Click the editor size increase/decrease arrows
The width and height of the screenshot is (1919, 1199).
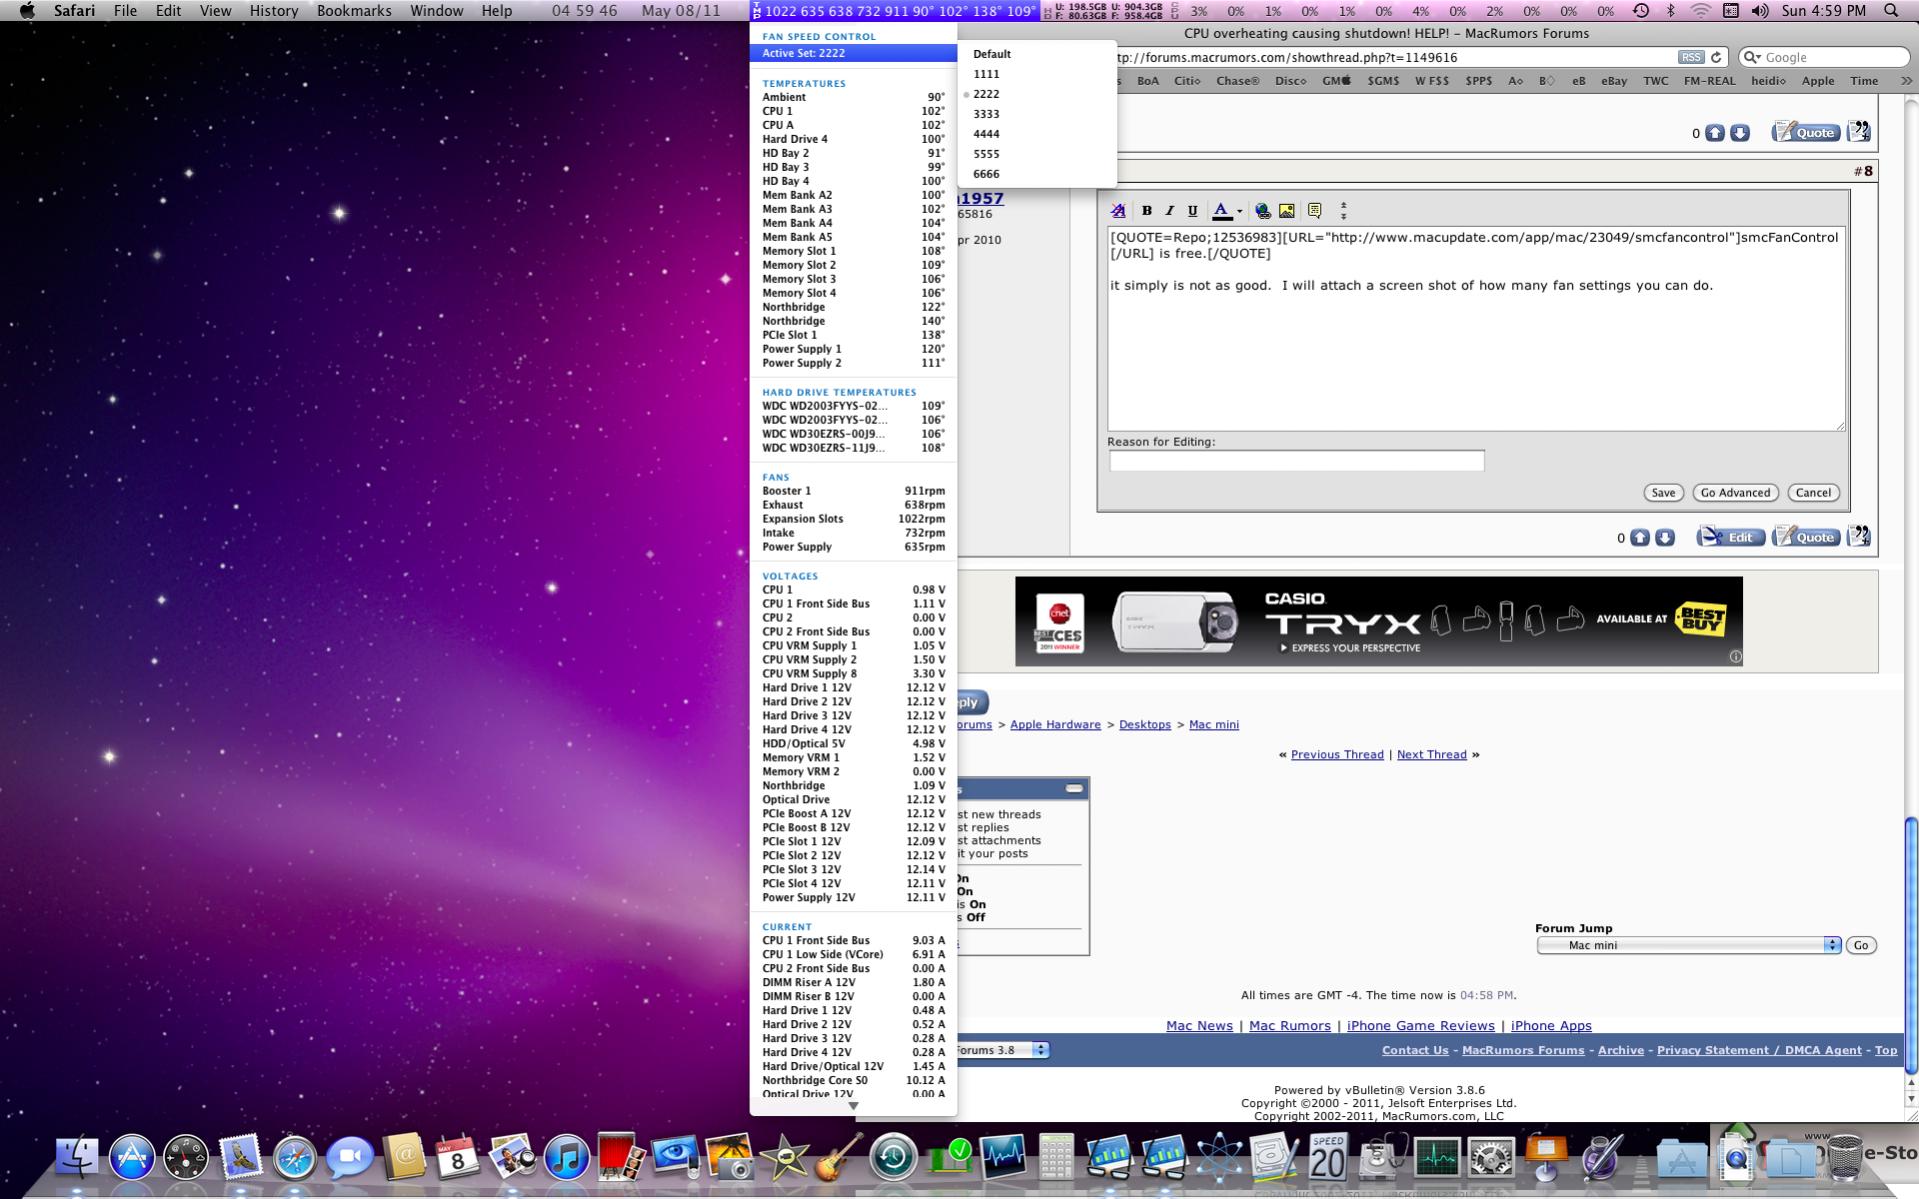point(1343,211)
